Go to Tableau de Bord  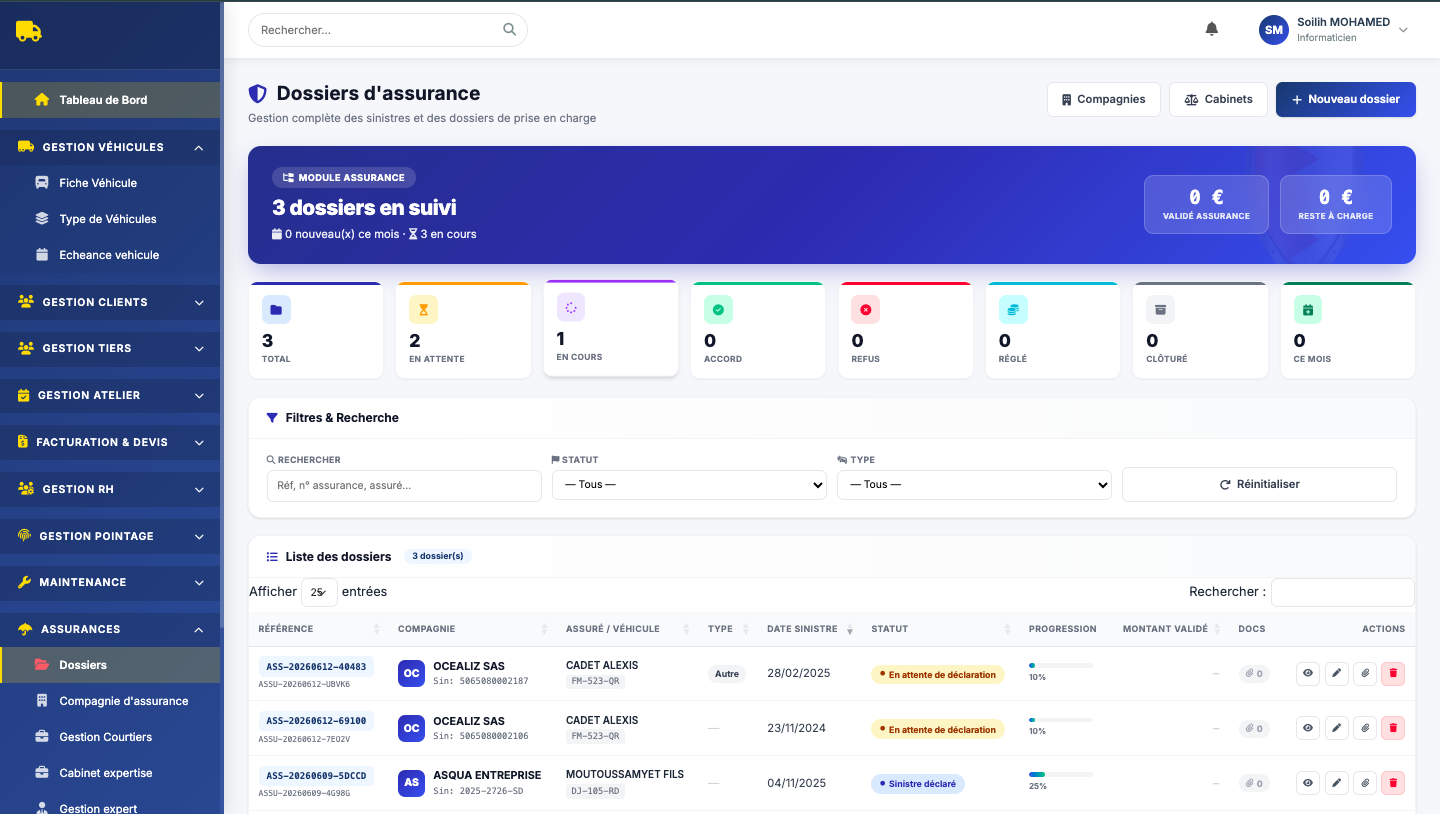pyautogui.click(x=111, y=100)
